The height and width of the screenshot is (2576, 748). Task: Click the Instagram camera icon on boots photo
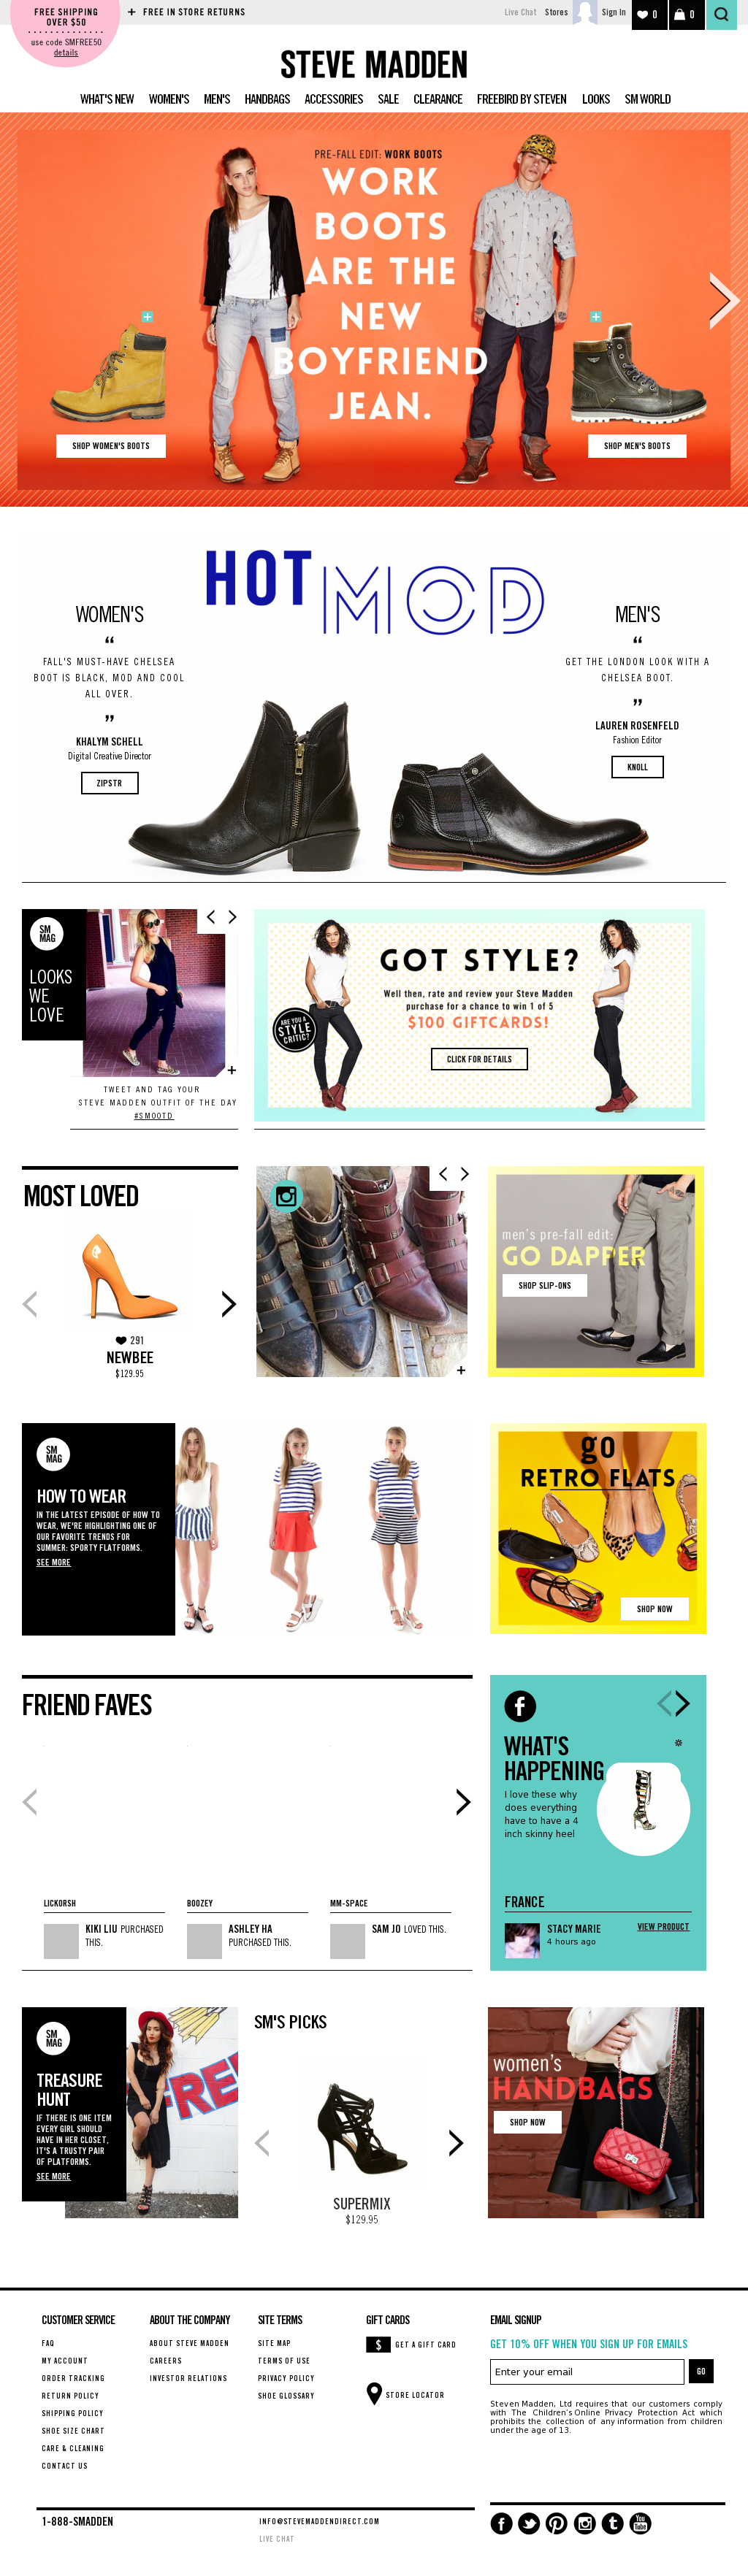pyautogui.click(x=287, y=1195)
